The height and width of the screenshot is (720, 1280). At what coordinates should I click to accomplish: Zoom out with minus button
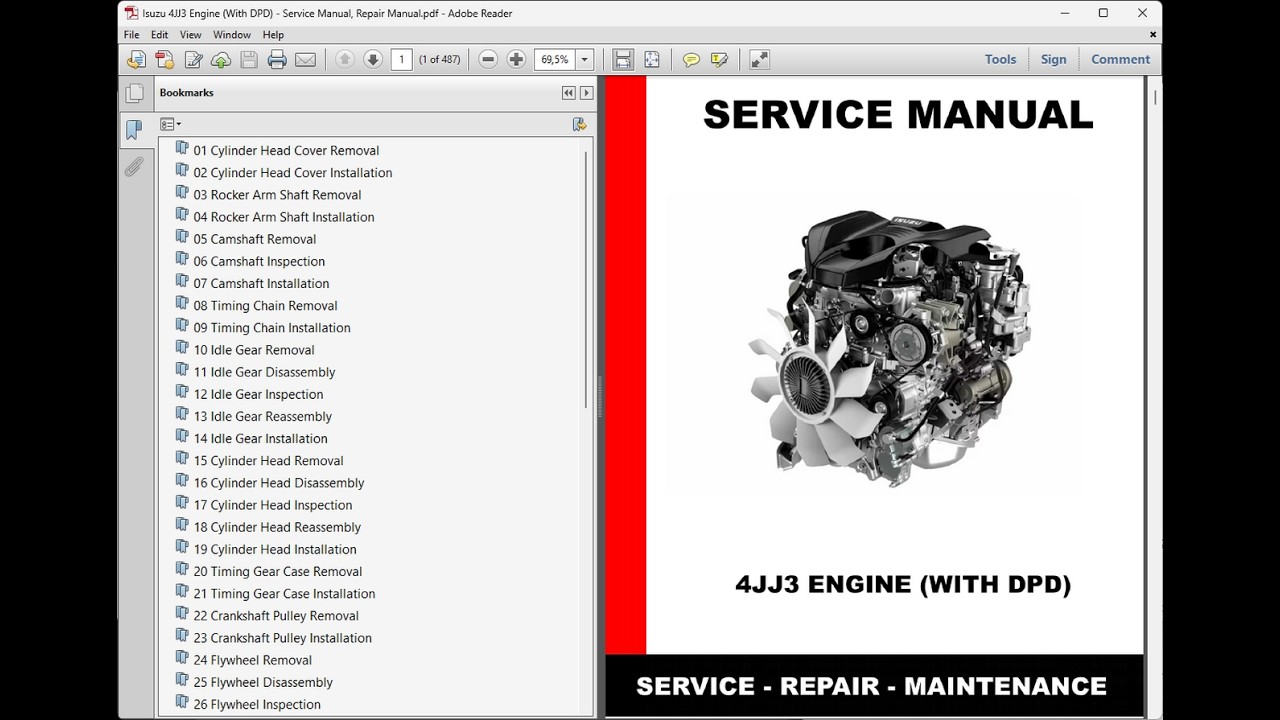(488, 60)
